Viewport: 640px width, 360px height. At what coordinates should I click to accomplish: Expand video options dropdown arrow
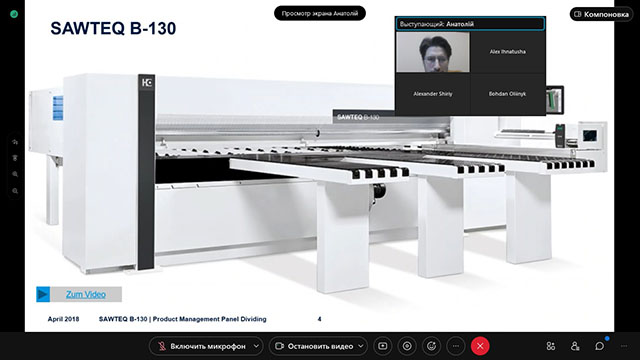pyautogui.click(x=361, y=346)
